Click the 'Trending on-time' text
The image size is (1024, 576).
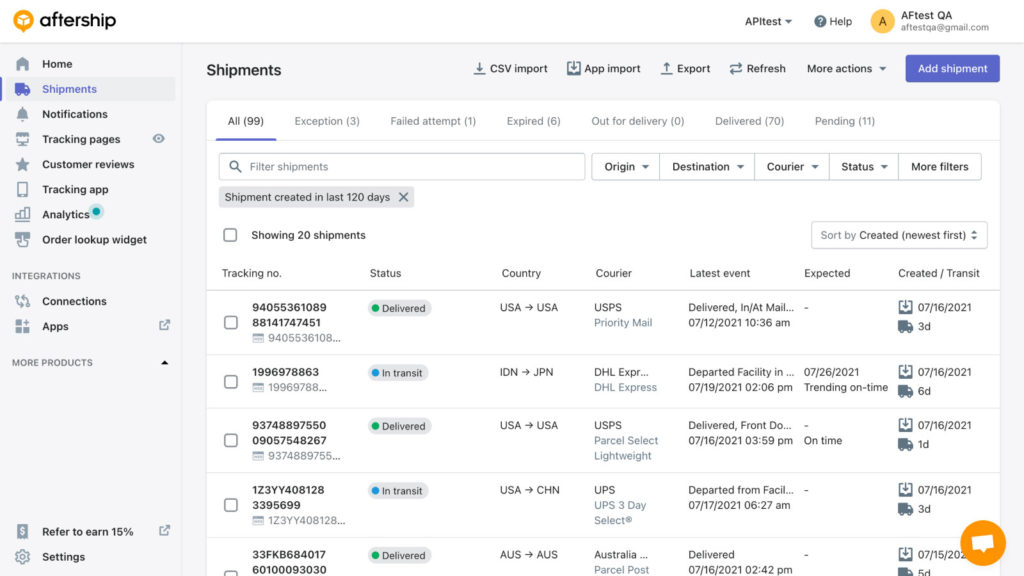point(846,387)
